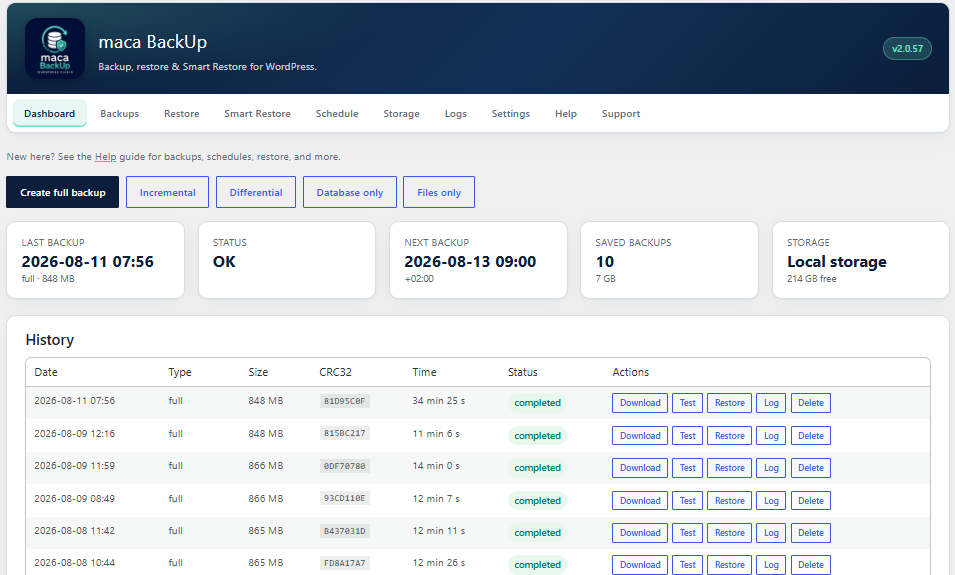Select the CRC32 value 815BC217
Viewport: 955px width, 575px height.
[345, 433]
